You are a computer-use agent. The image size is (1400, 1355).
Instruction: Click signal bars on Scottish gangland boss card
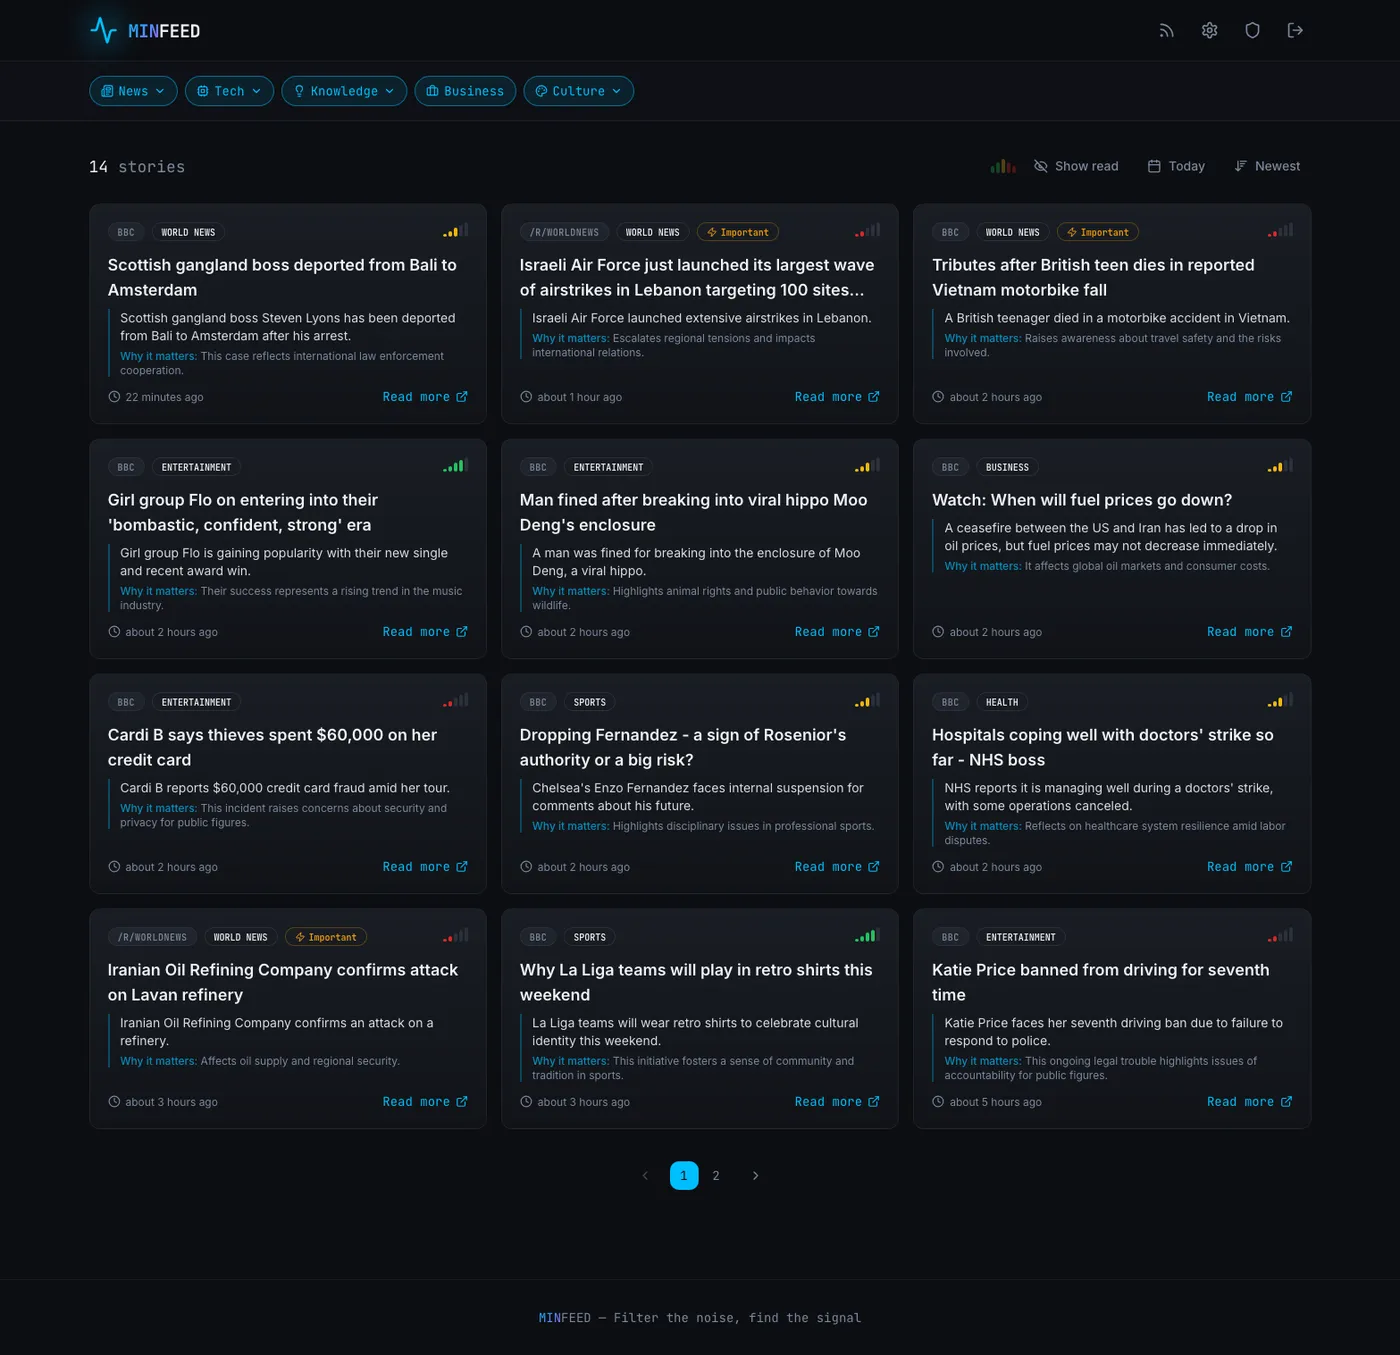(456, 231)
